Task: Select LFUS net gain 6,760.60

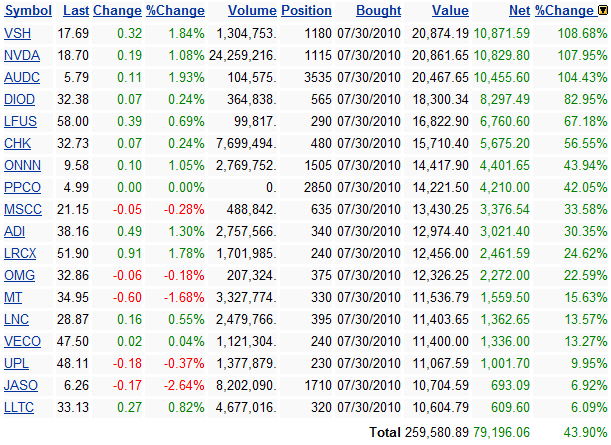Action: (505, 122)
